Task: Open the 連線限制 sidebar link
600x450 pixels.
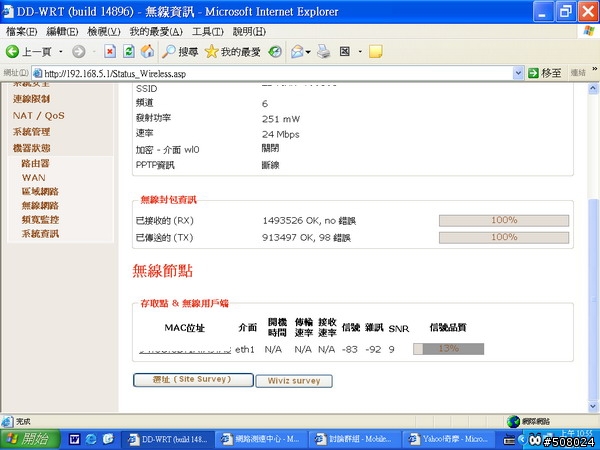Action: pos(31,99)
